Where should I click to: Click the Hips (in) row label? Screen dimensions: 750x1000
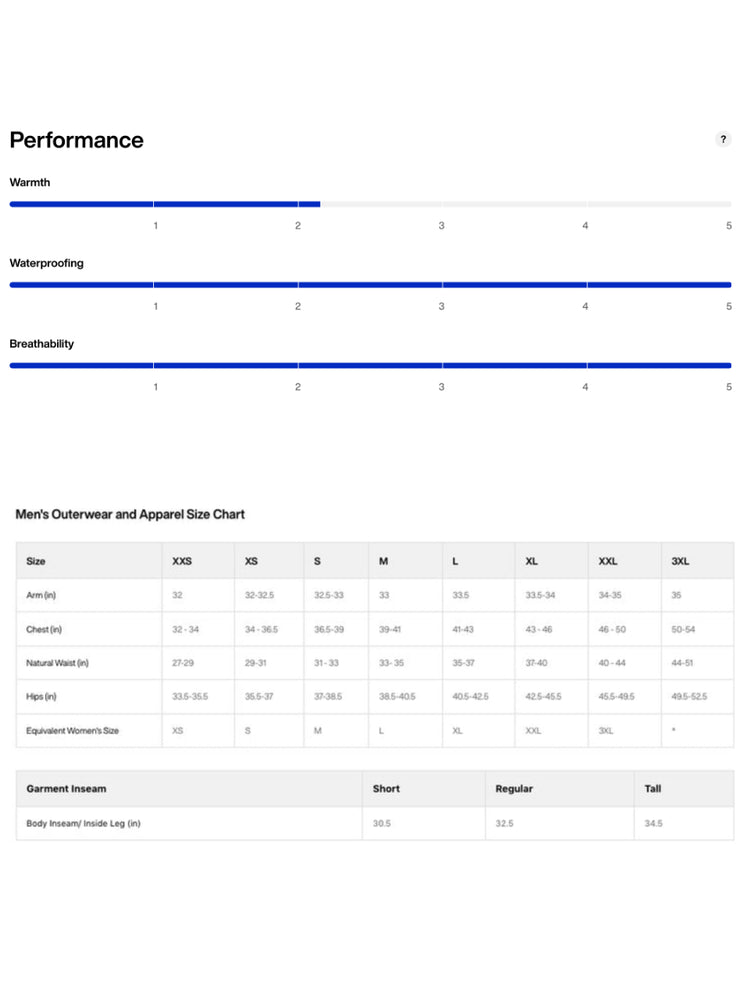click(x=41, y=696)
